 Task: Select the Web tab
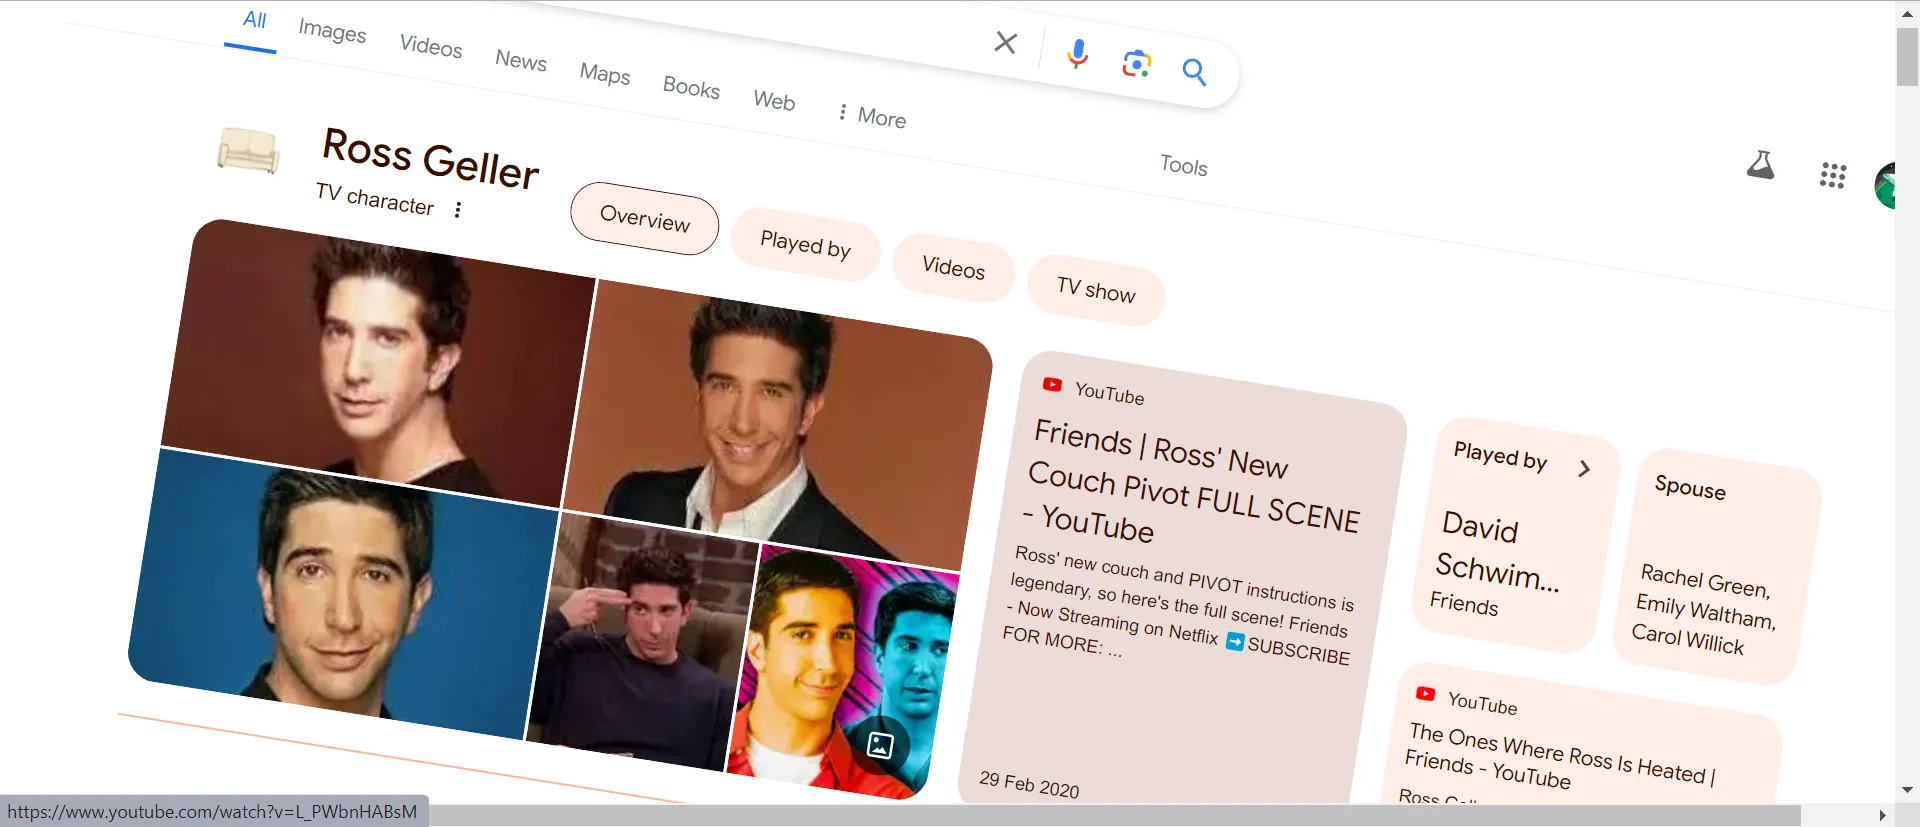[774, 100]
